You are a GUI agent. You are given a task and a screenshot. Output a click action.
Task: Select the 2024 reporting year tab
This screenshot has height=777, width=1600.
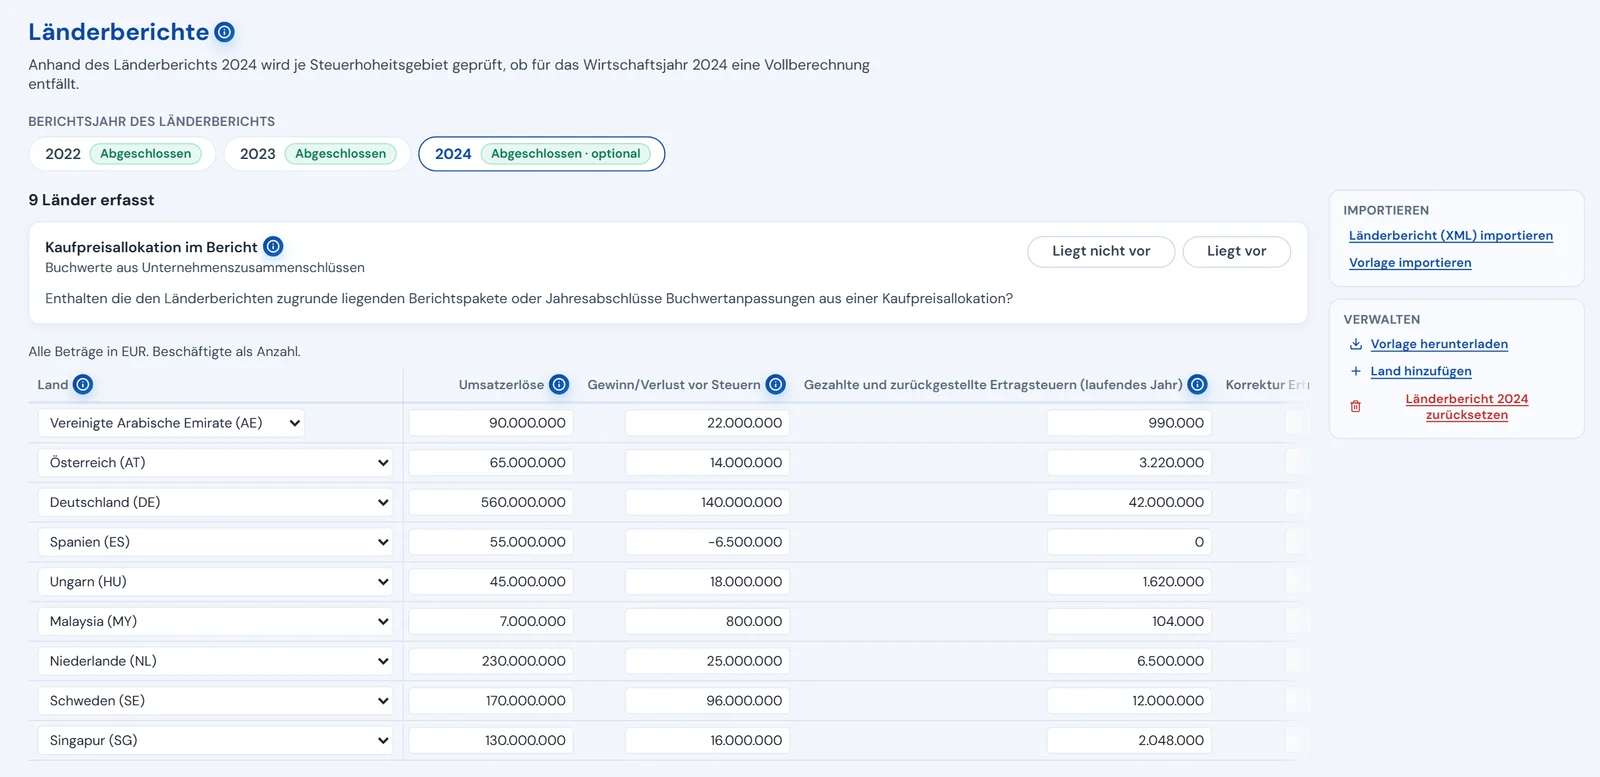(x=541, y=154)
